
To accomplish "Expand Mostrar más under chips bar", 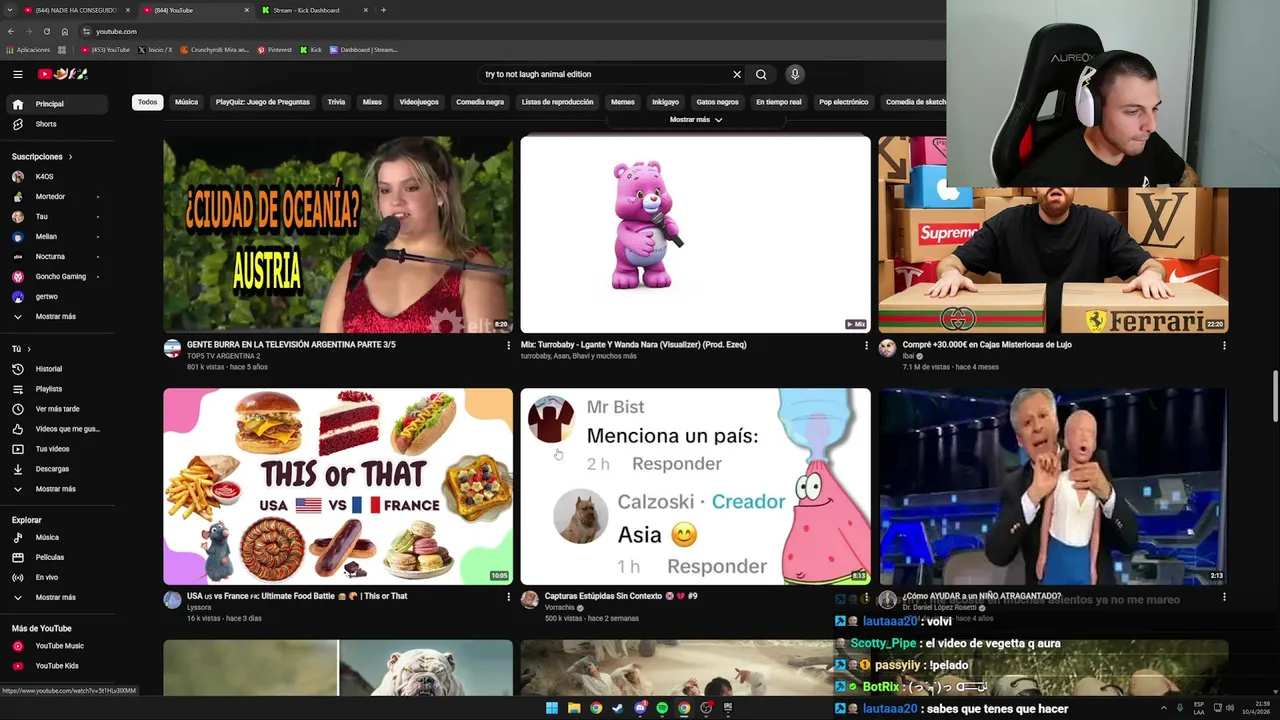I will [696, 120].
